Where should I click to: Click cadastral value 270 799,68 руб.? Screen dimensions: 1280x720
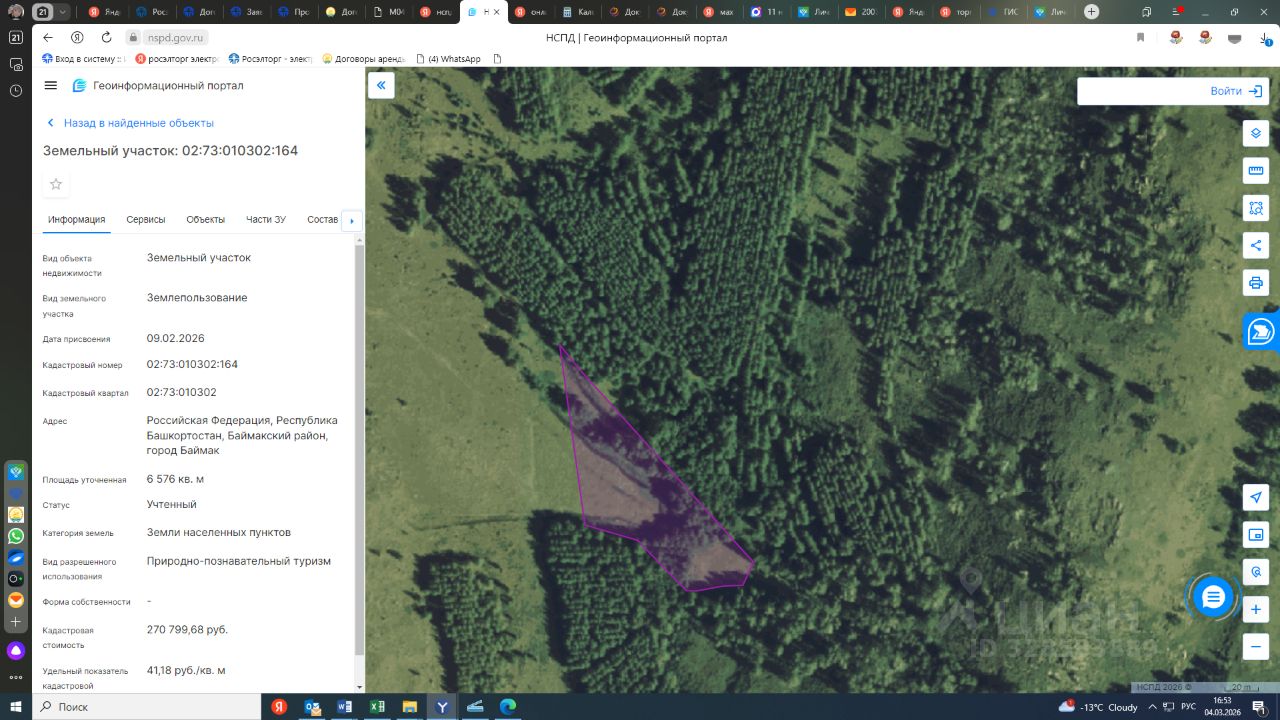coord(187,630)
